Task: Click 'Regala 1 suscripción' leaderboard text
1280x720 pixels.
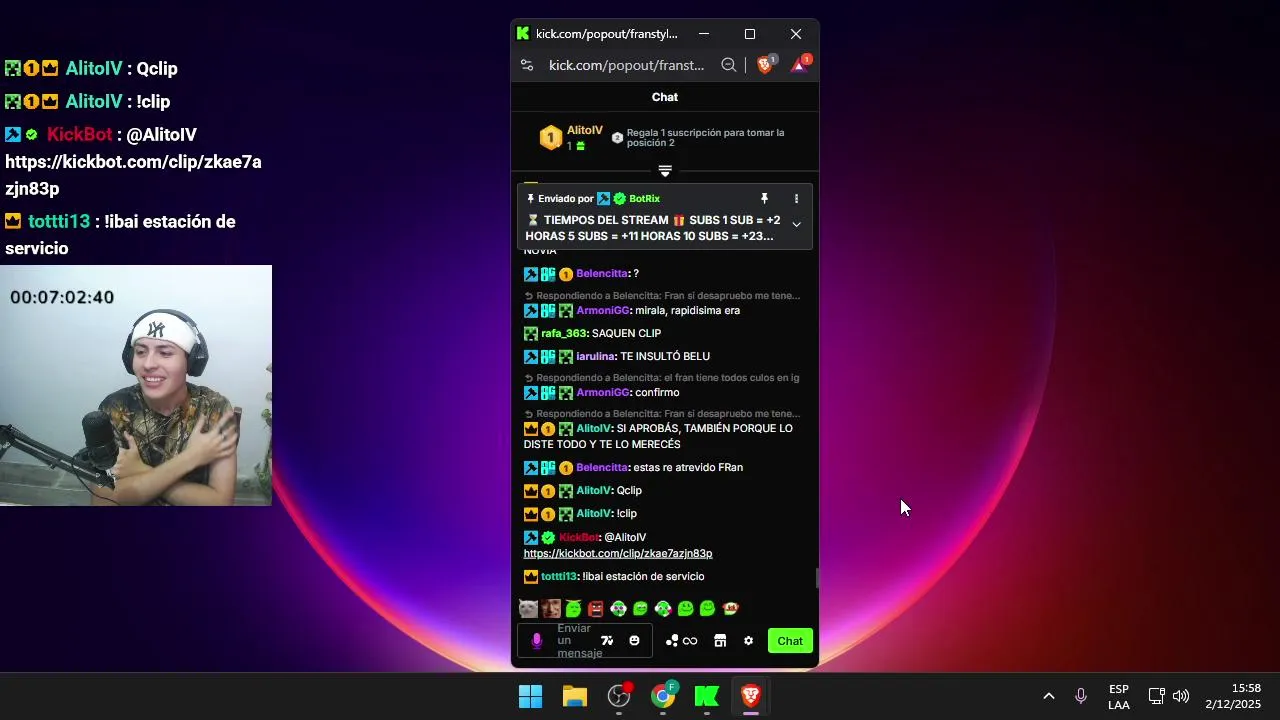Action: (x=705, y=138)
